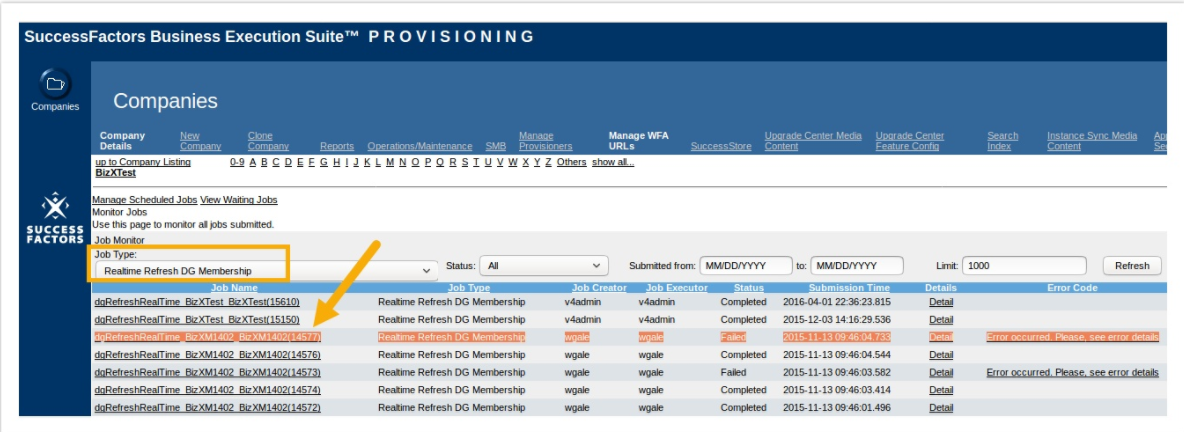Click submission time 2016-04-01 22:36:23.815
The image size is (1184, 432).
click(837, 301)
